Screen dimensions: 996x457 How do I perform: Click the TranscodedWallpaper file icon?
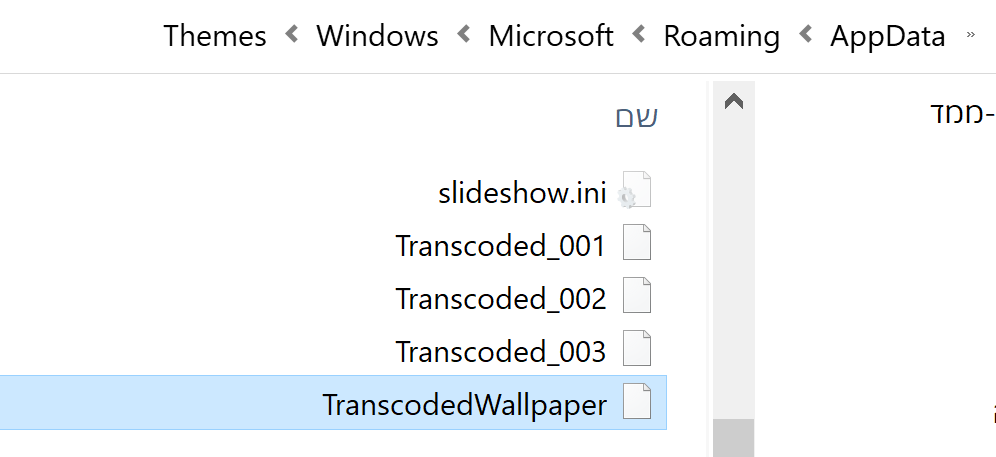637,404
